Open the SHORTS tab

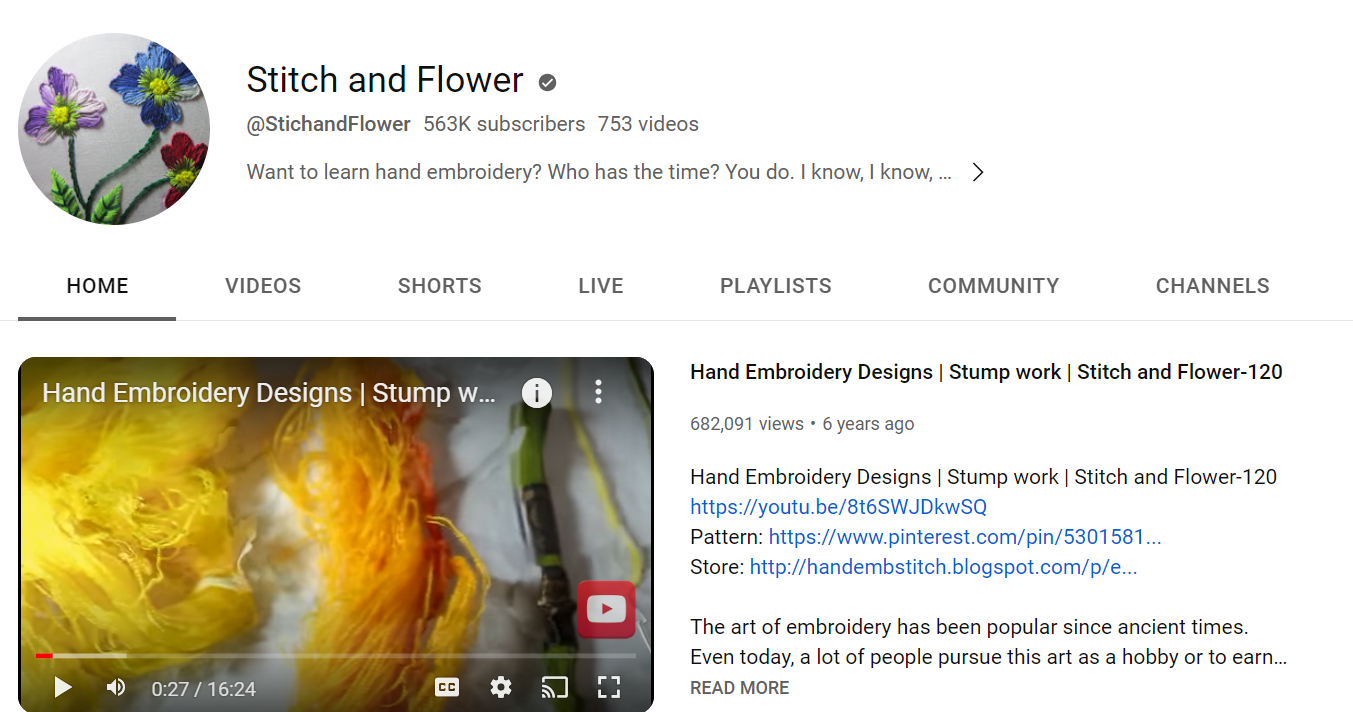440,286
